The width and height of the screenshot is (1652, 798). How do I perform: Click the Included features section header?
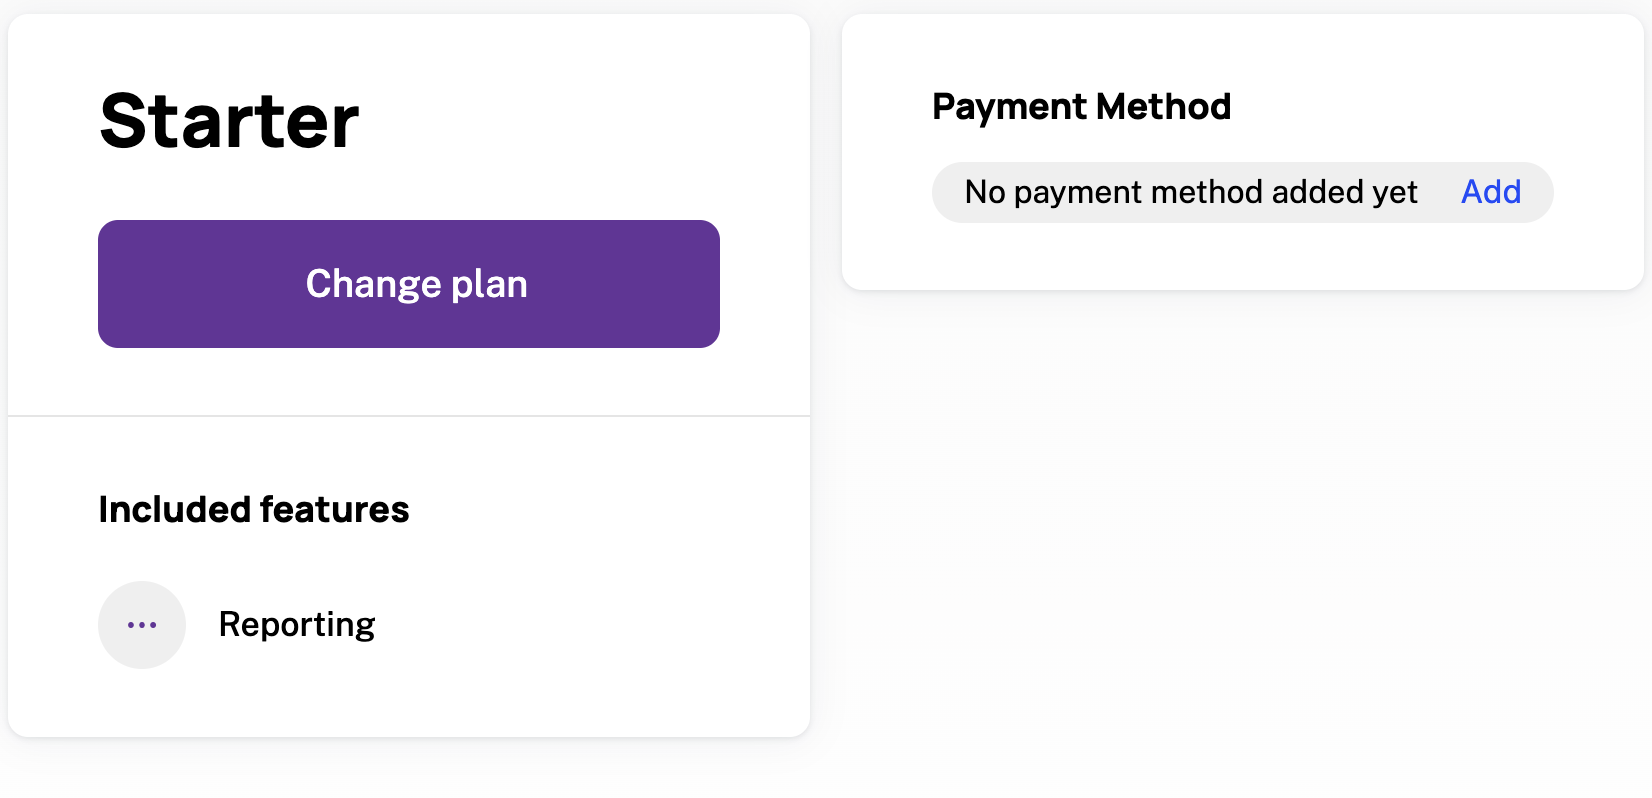pyautogui.click(x=253, y=509)
